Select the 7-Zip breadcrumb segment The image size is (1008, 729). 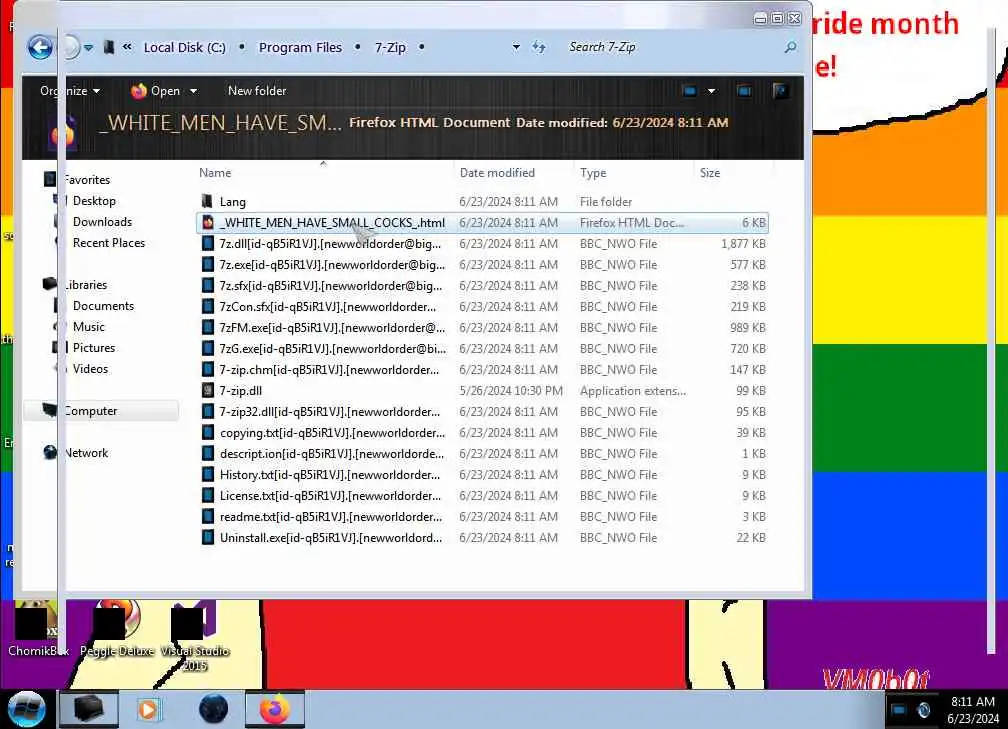(x=390, y=48)
